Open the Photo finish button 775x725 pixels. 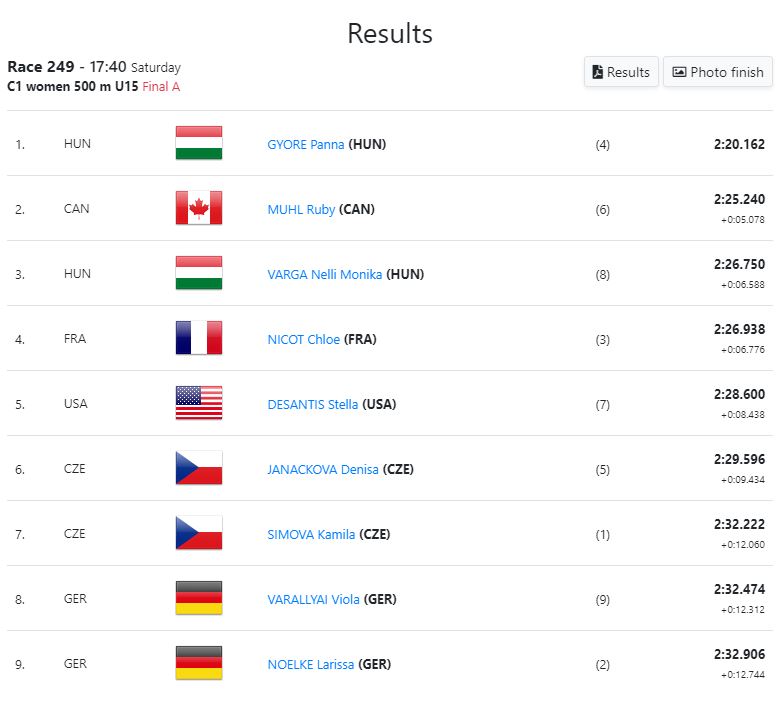717,72
